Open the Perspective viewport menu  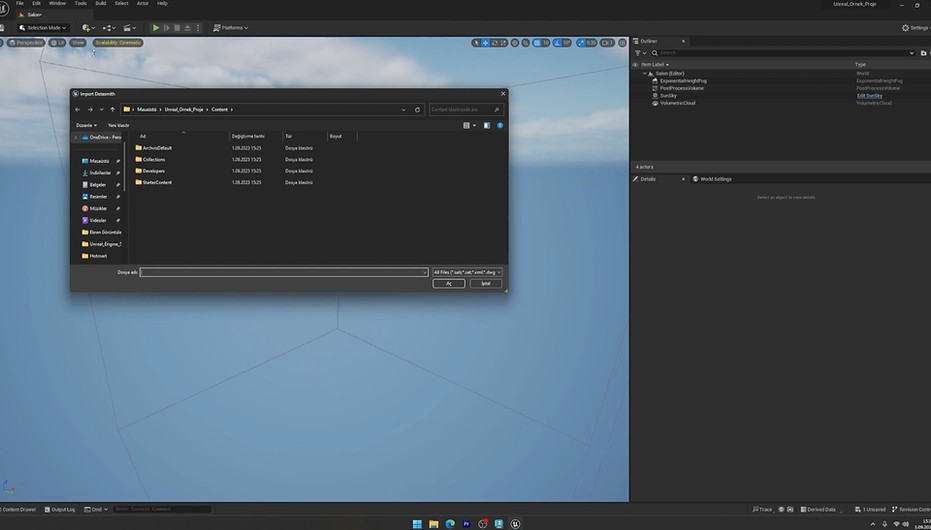[26, 43]
